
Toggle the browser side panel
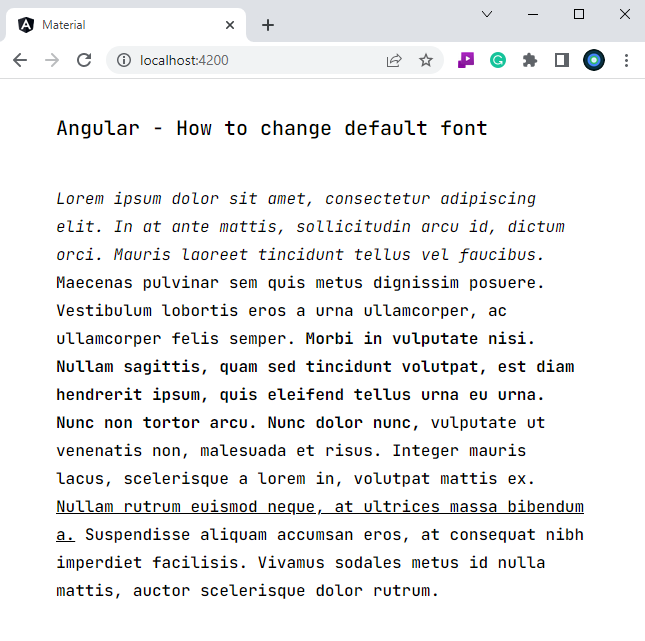pos(562,60)
